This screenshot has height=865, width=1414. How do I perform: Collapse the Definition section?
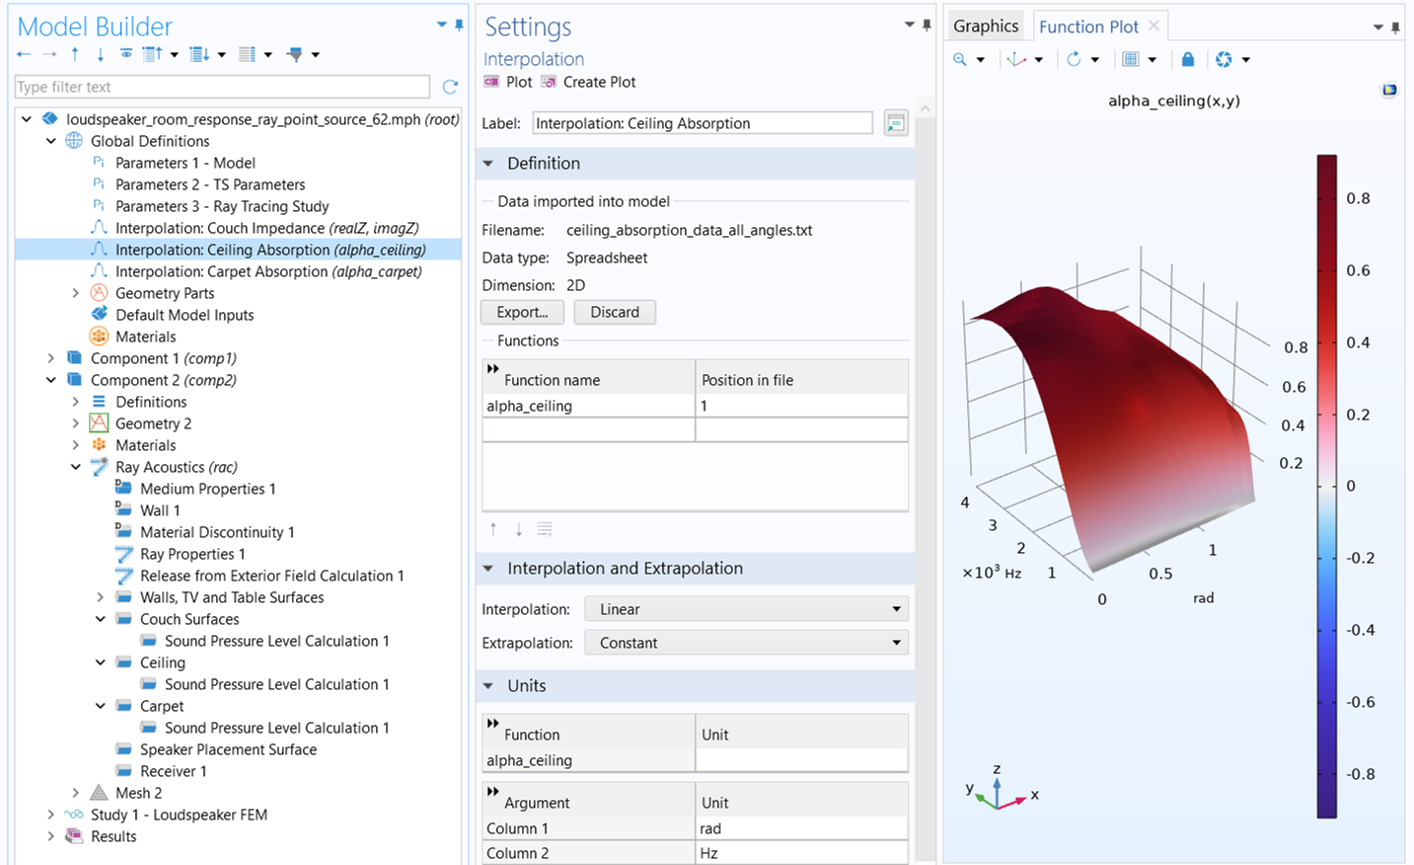click(489, 163)
